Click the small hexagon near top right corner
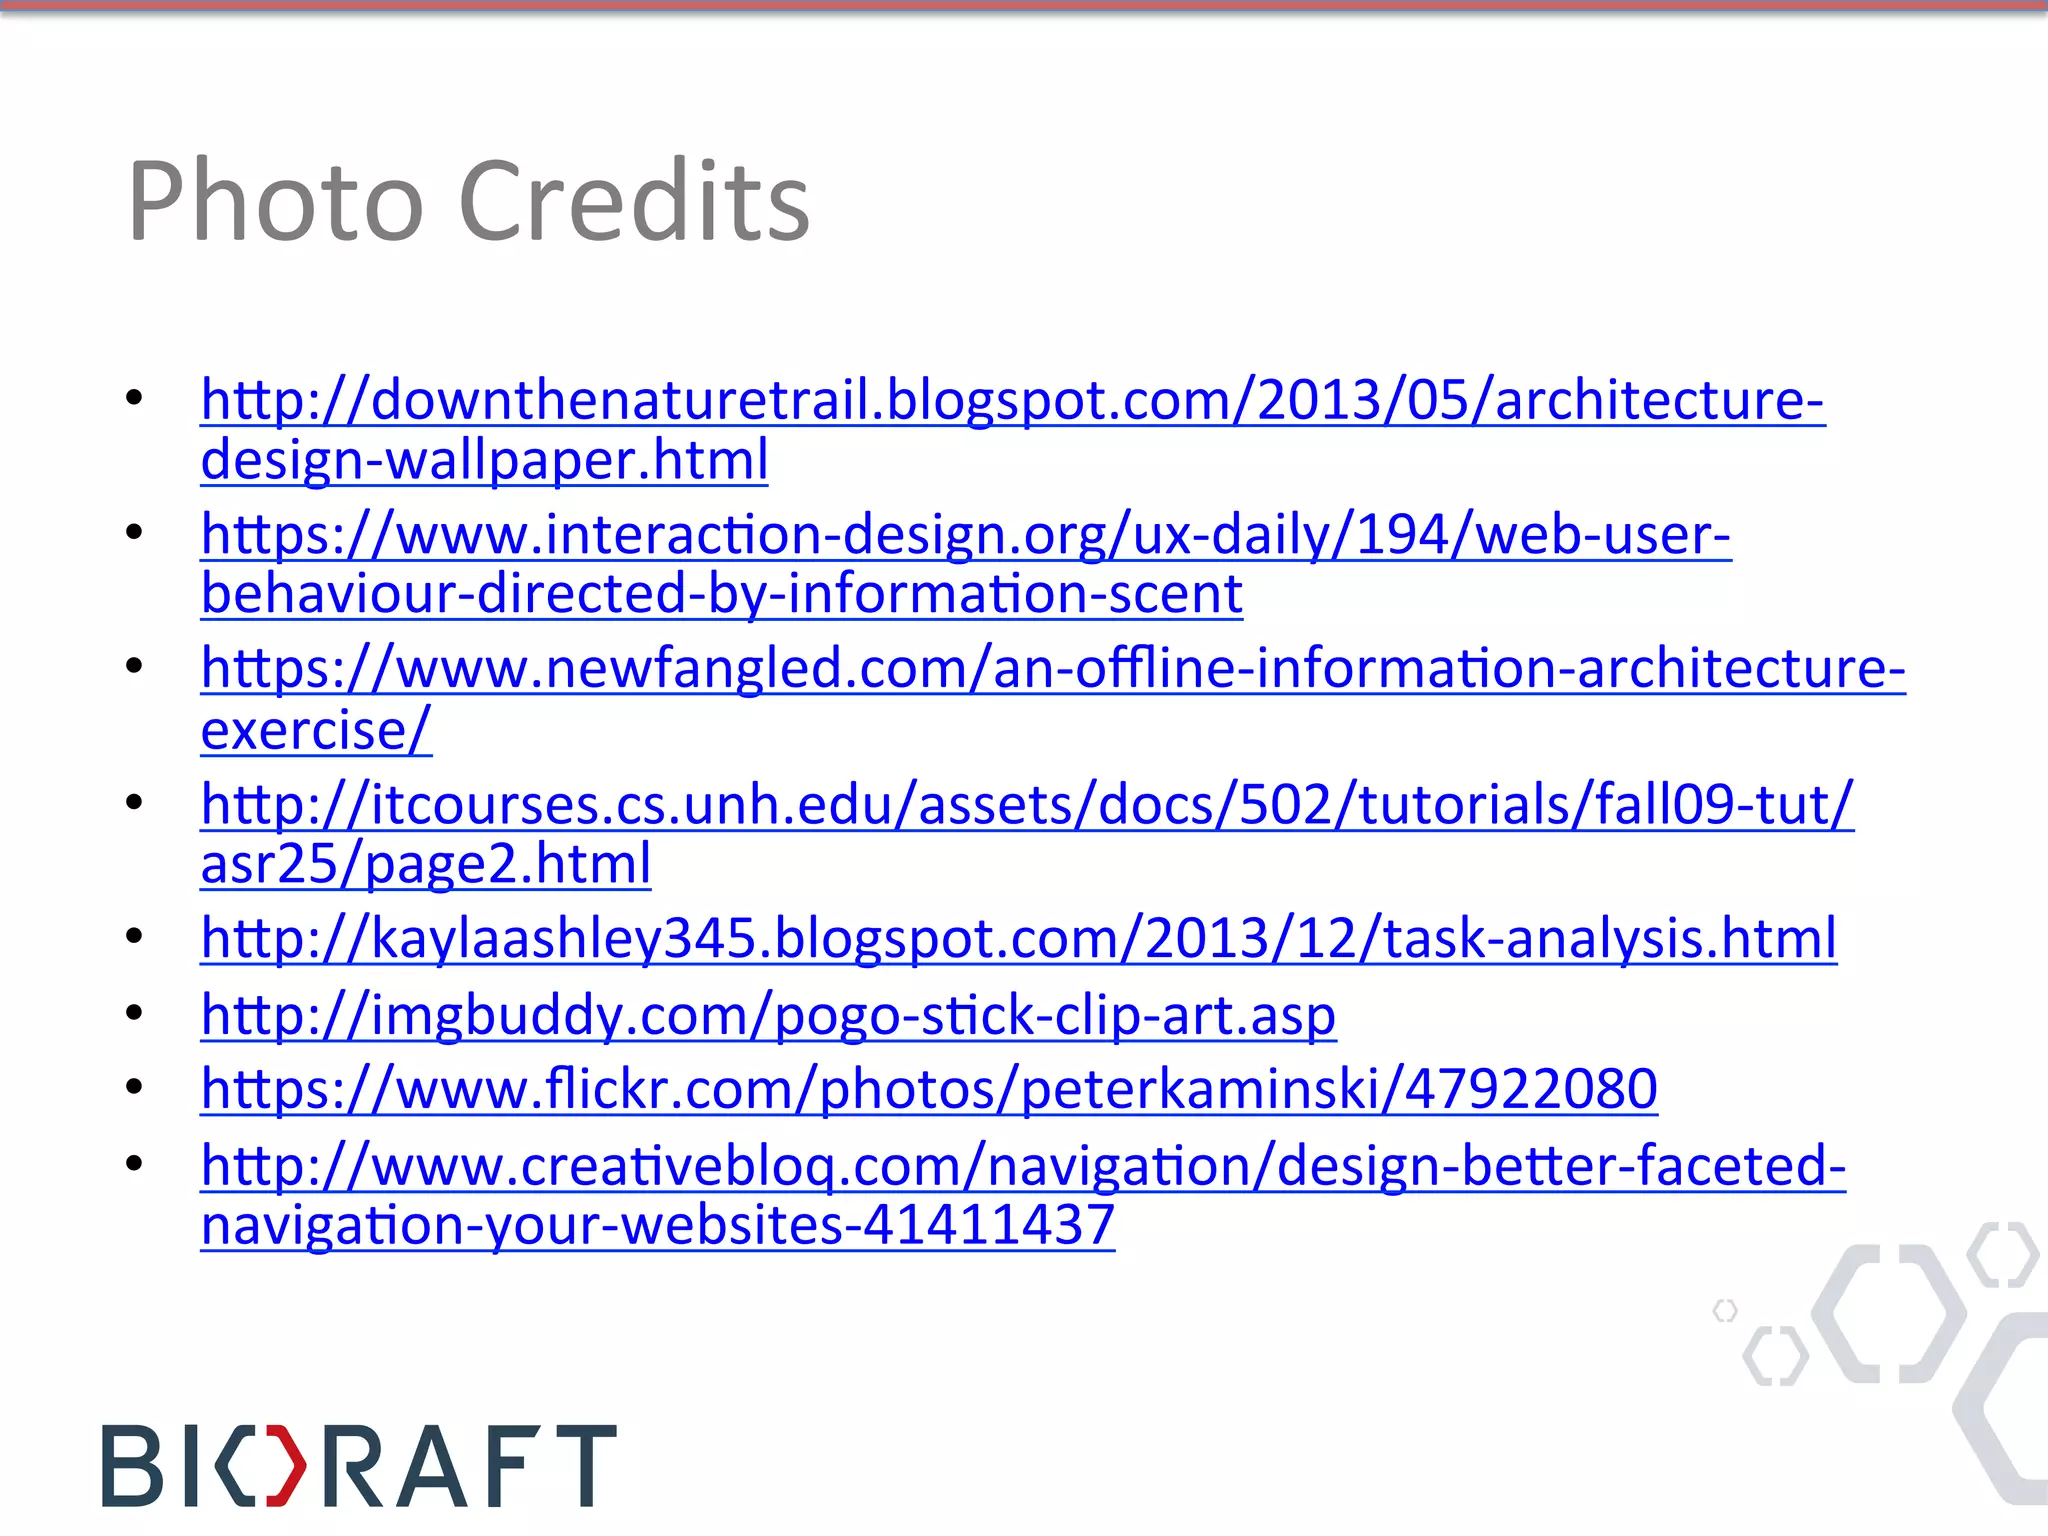Viewport: 2048px width, 1536px height. pos(2002,1254)
